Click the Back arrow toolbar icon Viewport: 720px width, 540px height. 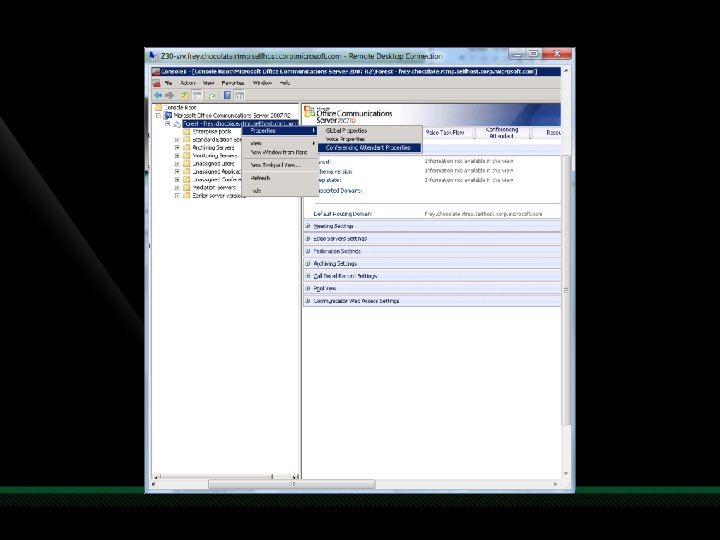tap(158, 95)
